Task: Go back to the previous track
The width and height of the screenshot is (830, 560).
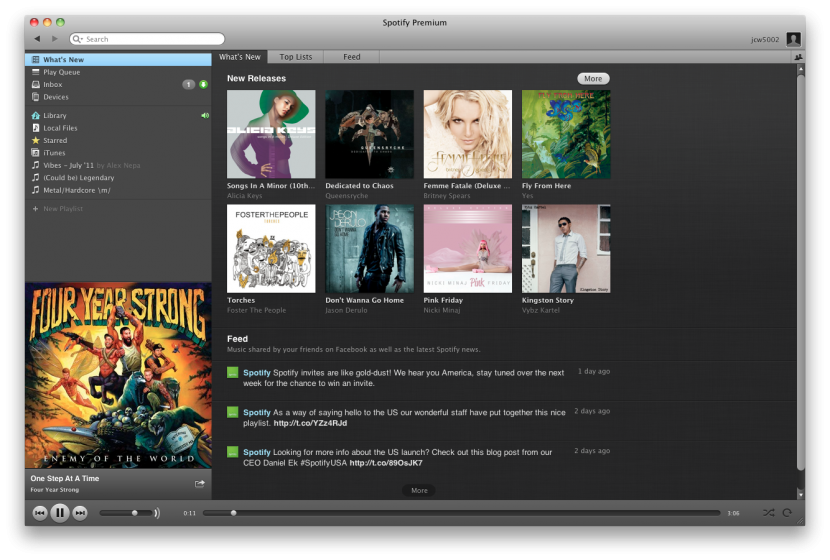Action: (40, 513)
